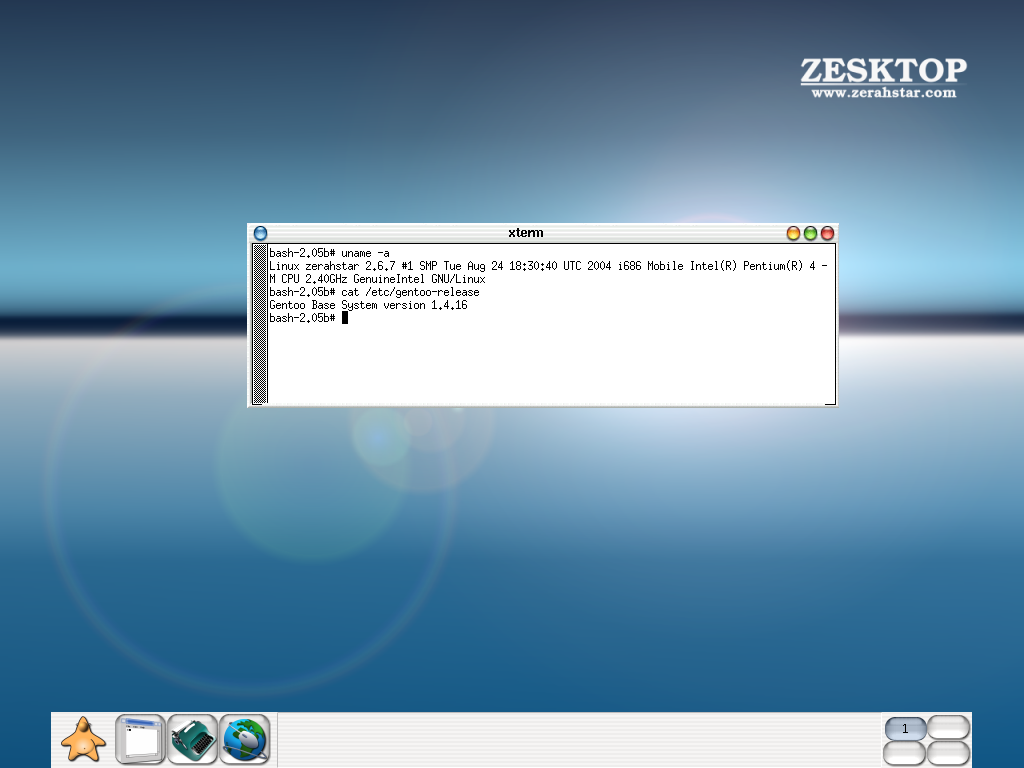This screenshot has height=768, width=1024.
Task: Open the blue xterm window menu button
Action: coord(261,233)
